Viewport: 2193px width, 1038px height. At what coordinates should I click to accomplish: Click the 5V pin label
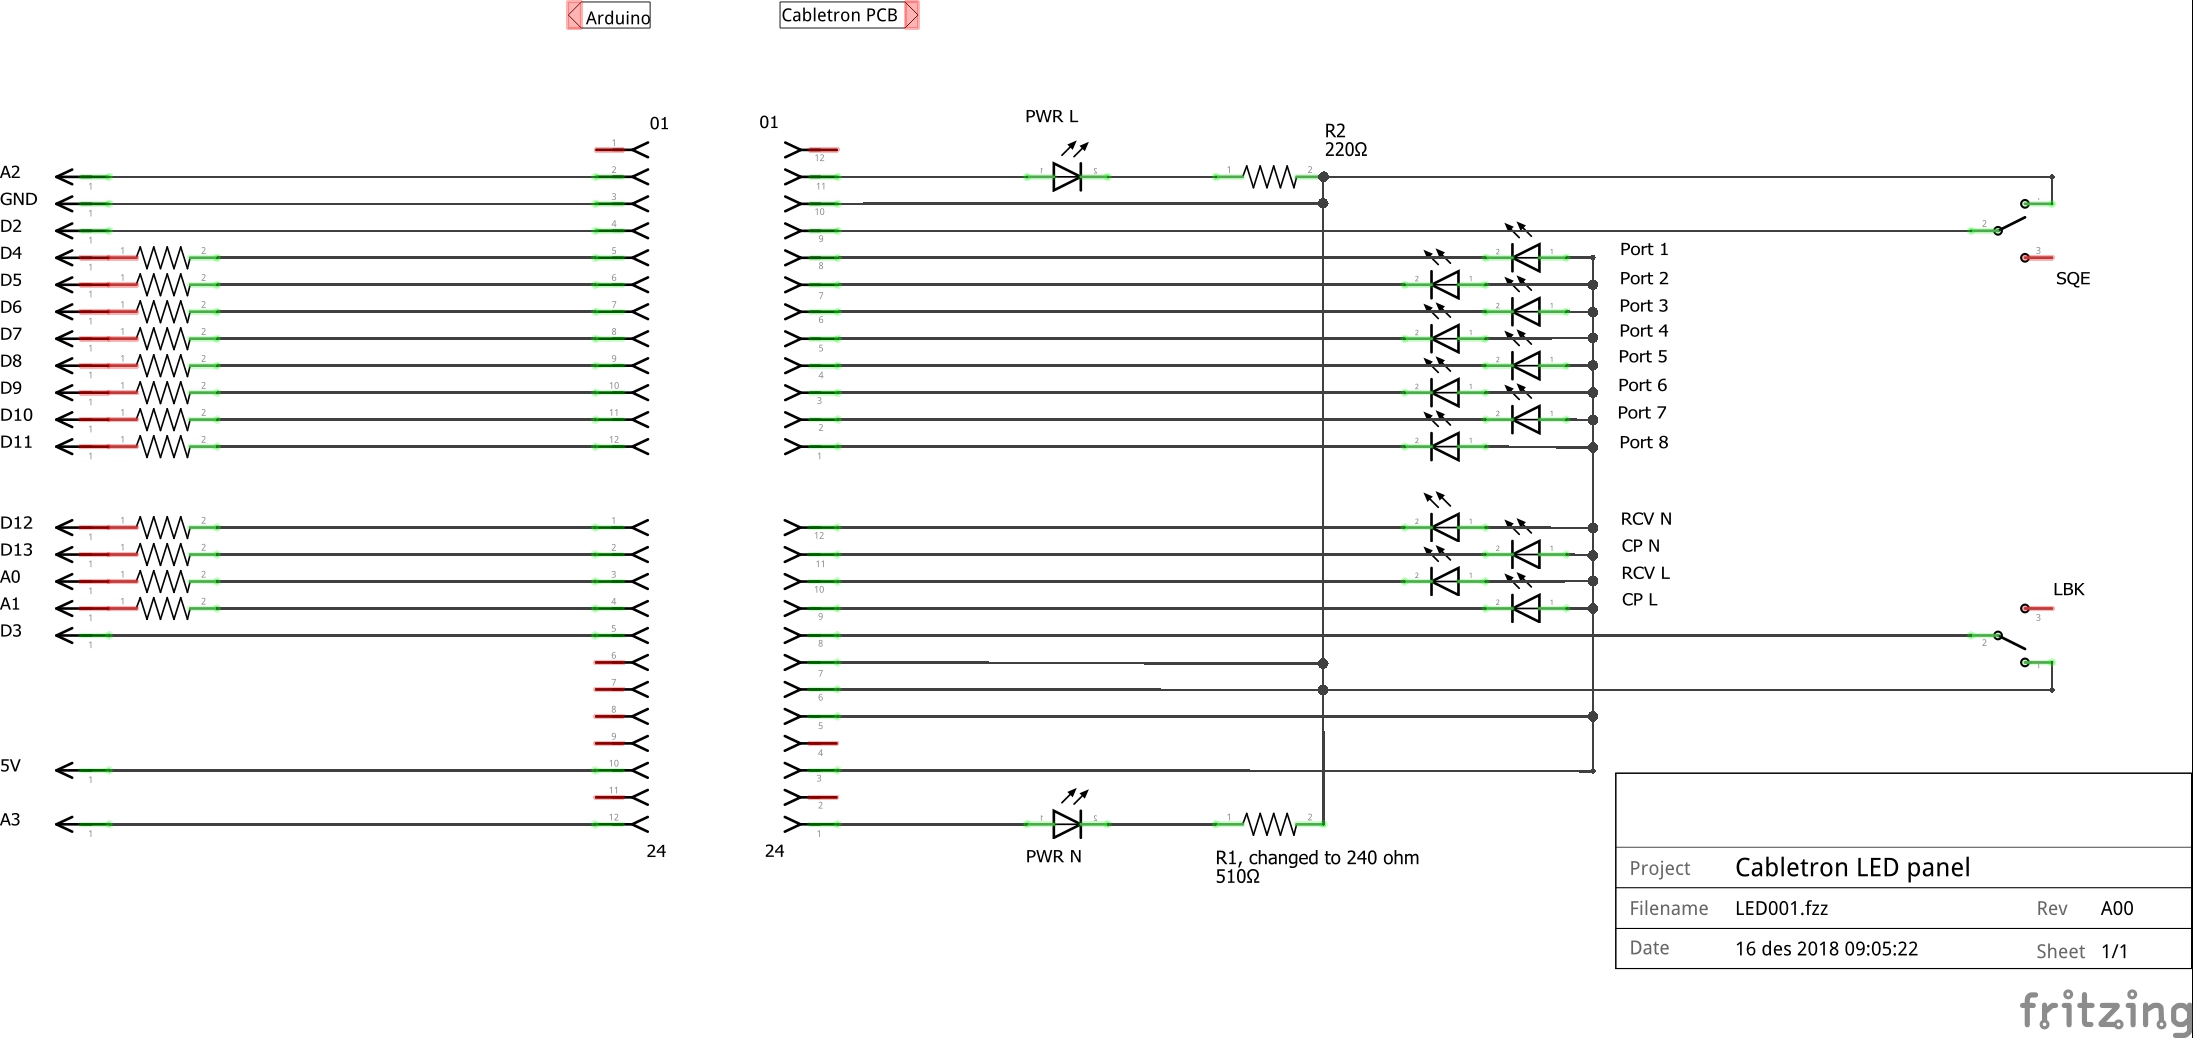pos(10,766)
